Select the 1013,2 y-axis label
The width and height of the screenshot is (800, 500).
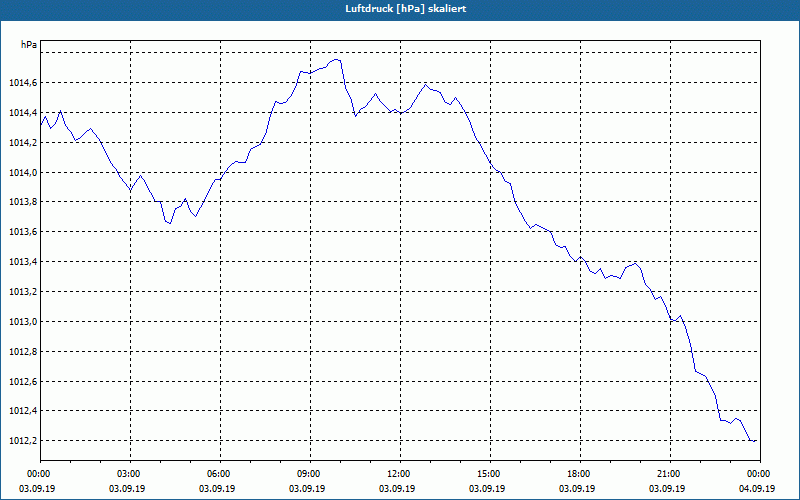click(x=22, y=292)
